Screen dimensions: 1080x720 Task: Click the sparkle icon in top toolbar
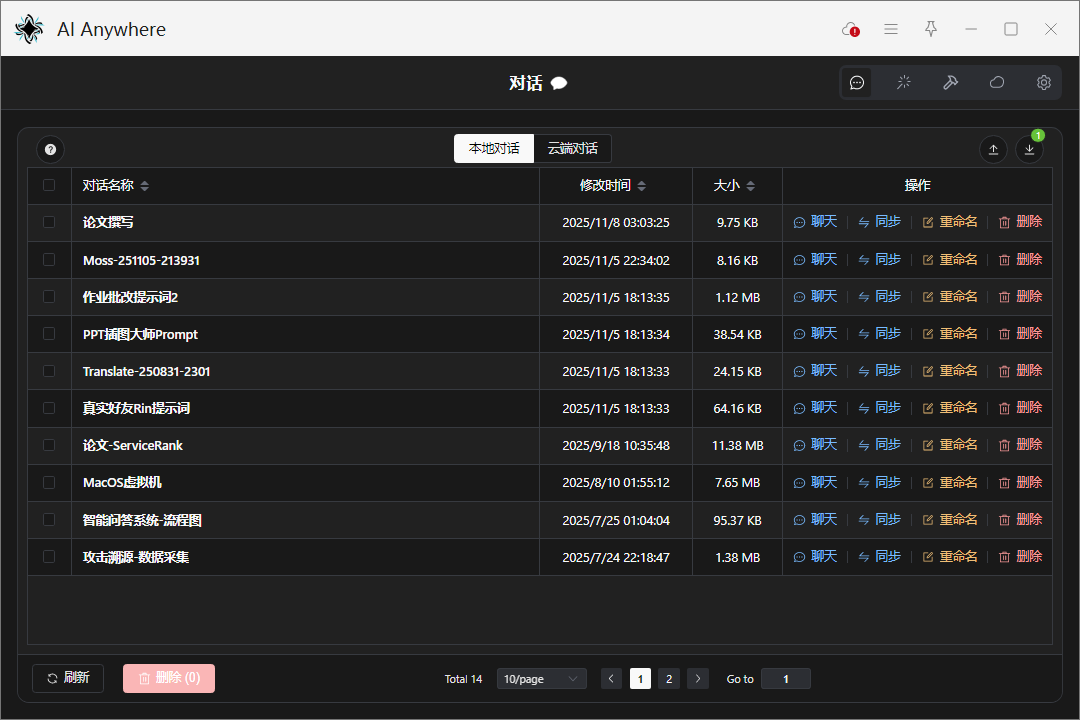coord(904,83)
